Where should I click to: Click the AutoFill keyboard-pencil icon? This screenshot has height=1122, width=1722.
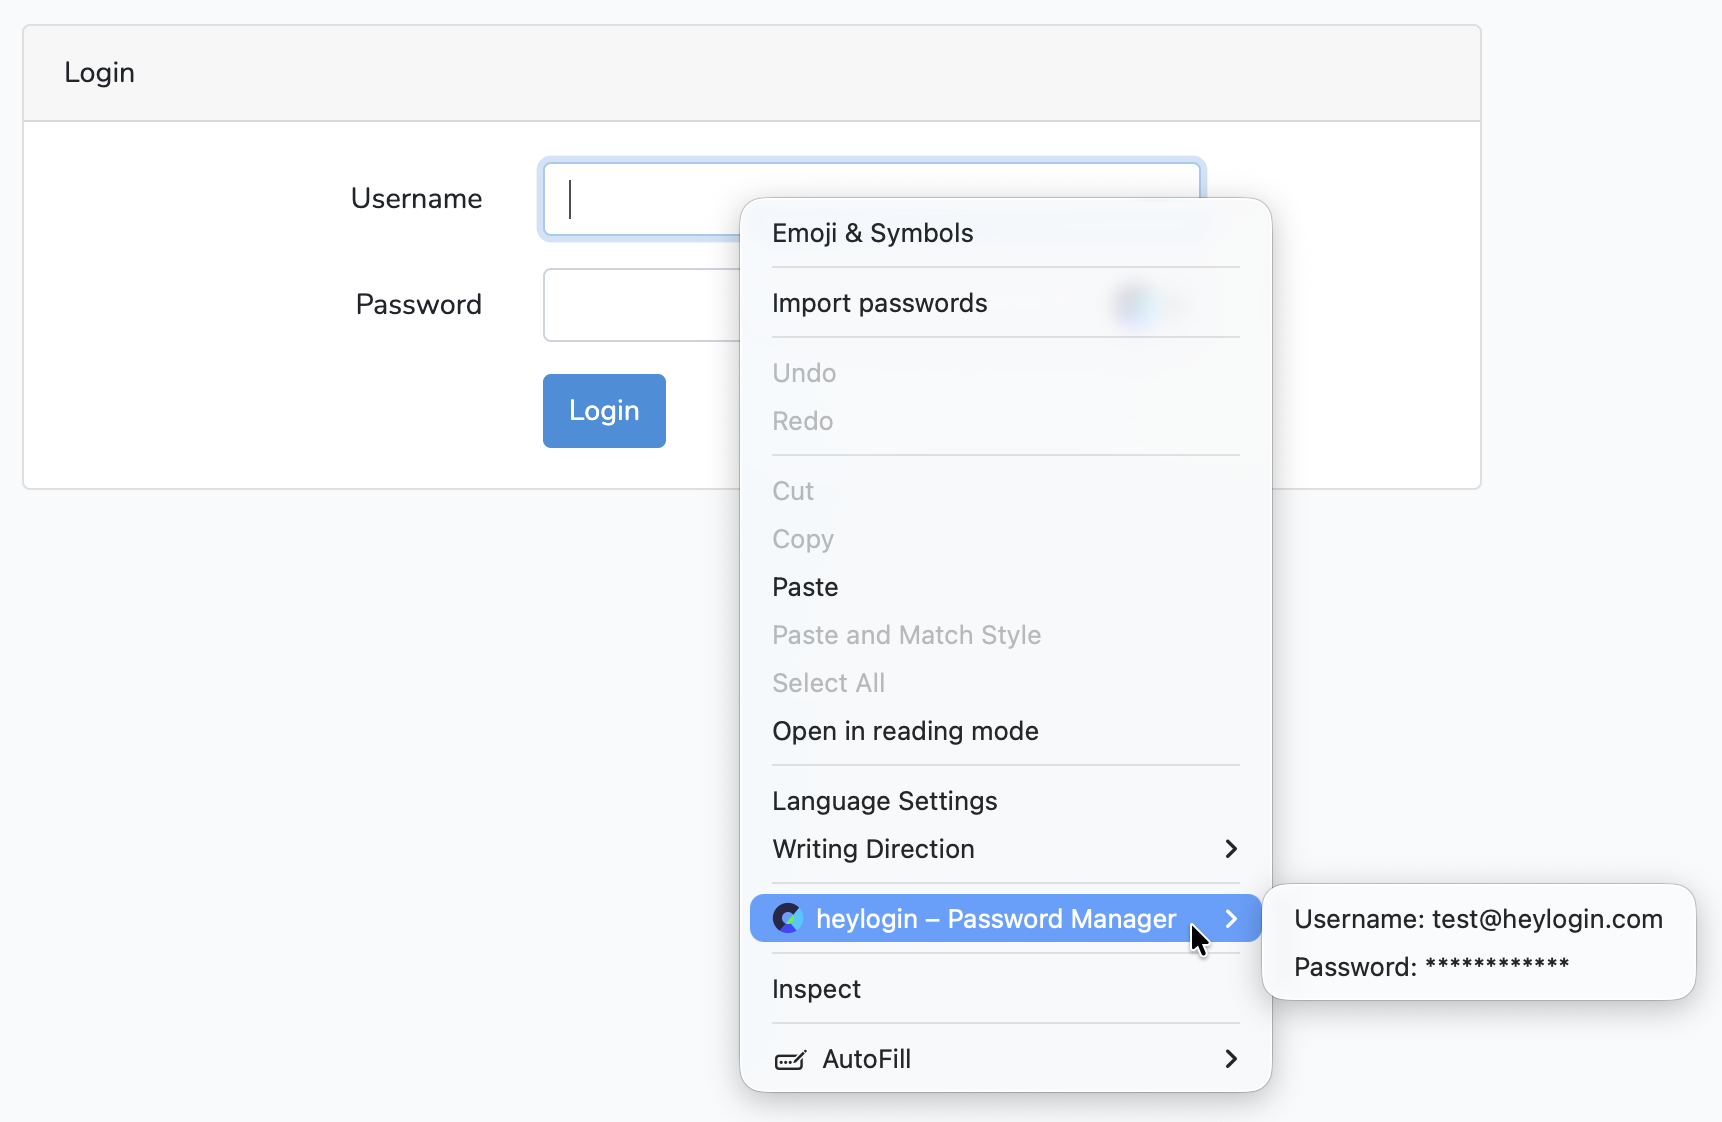(x=790, y=1060)
